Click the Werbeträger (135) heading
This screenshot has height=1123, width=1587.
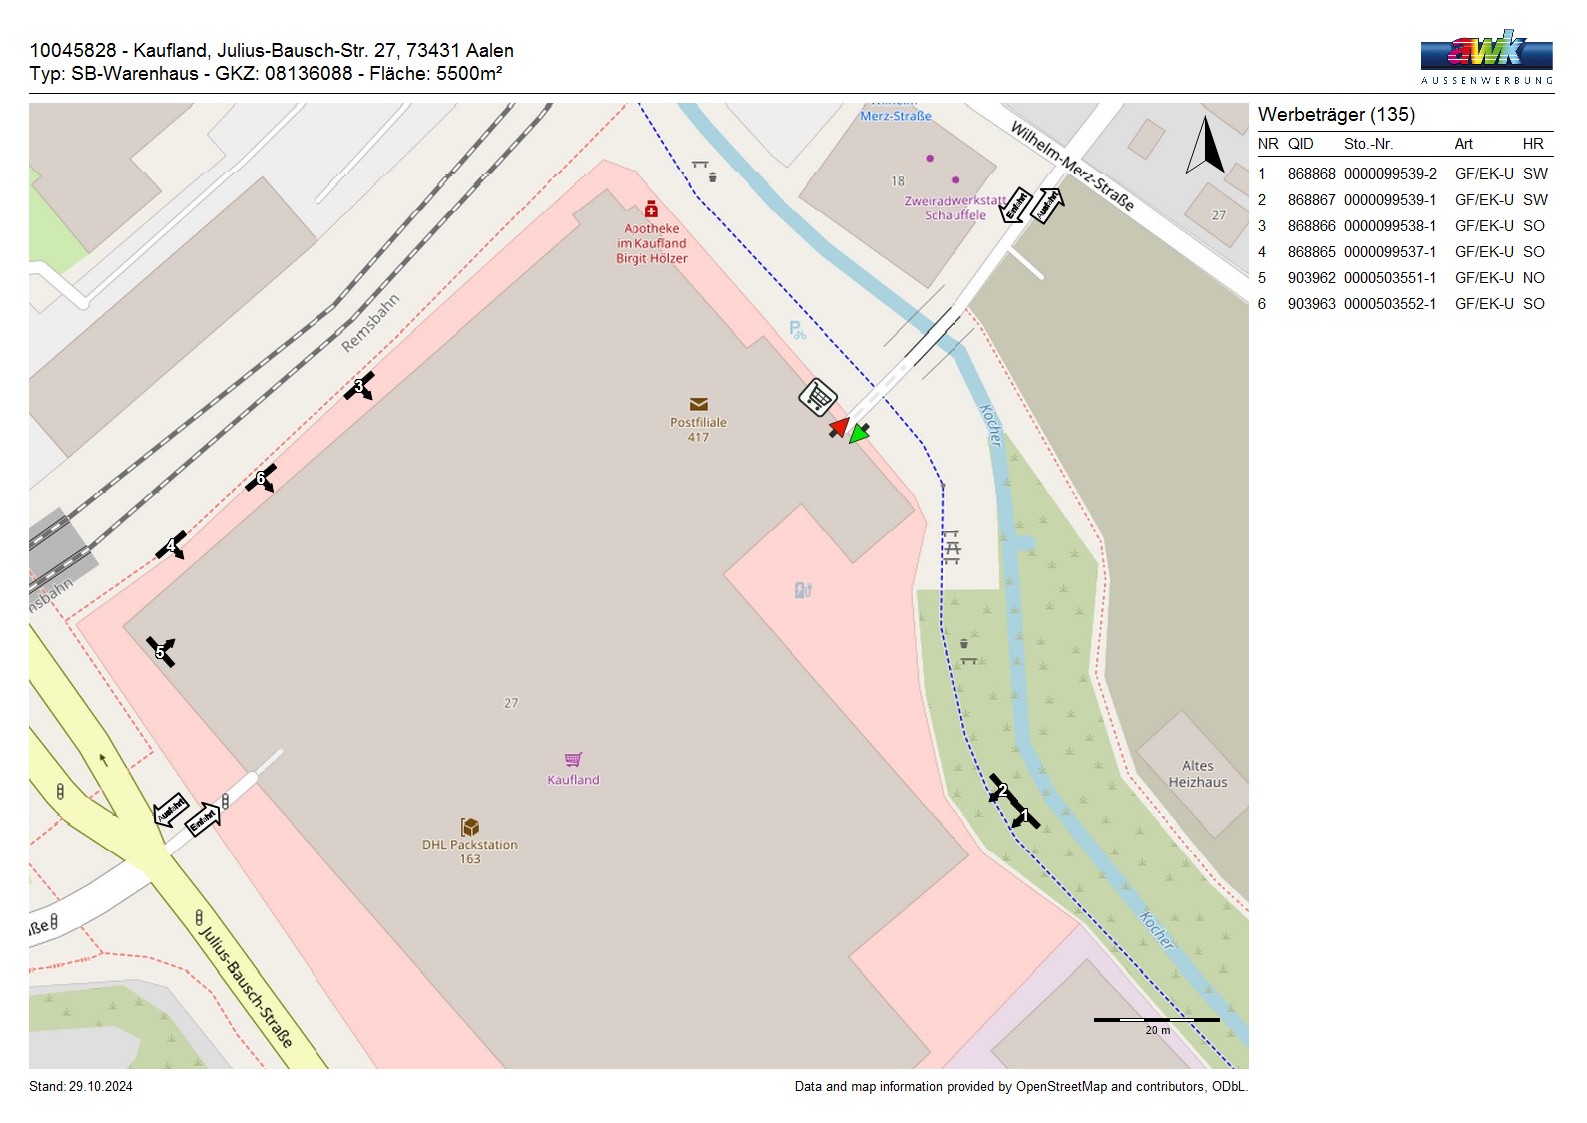tap(1336, 115)
